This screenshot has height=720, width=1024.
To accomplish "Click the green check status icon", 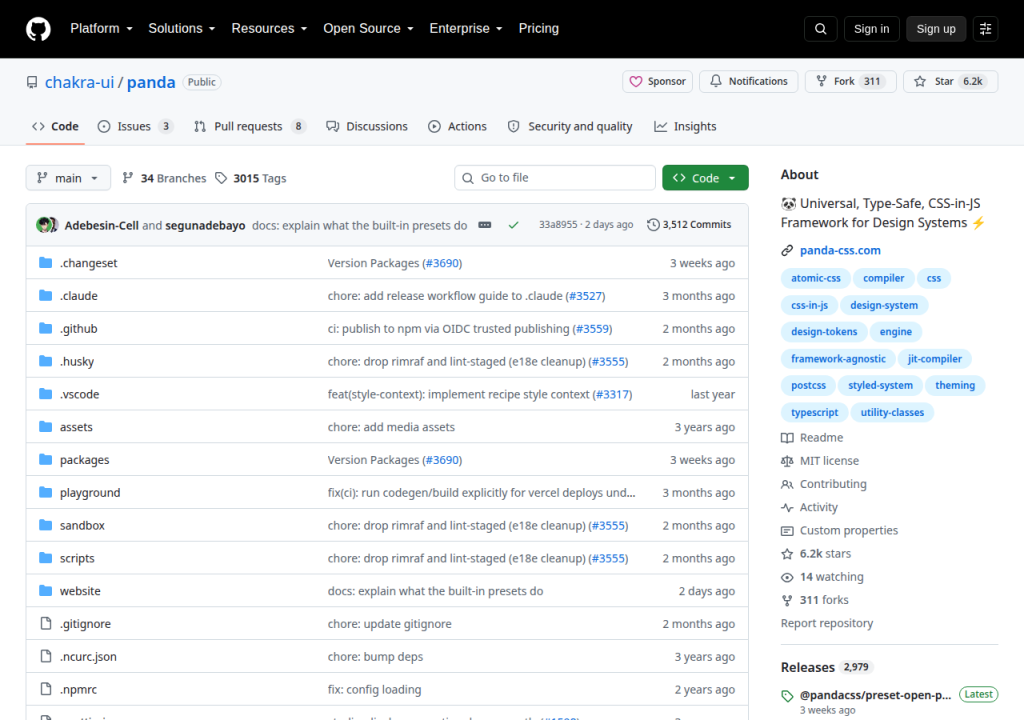I will (513, 225).
